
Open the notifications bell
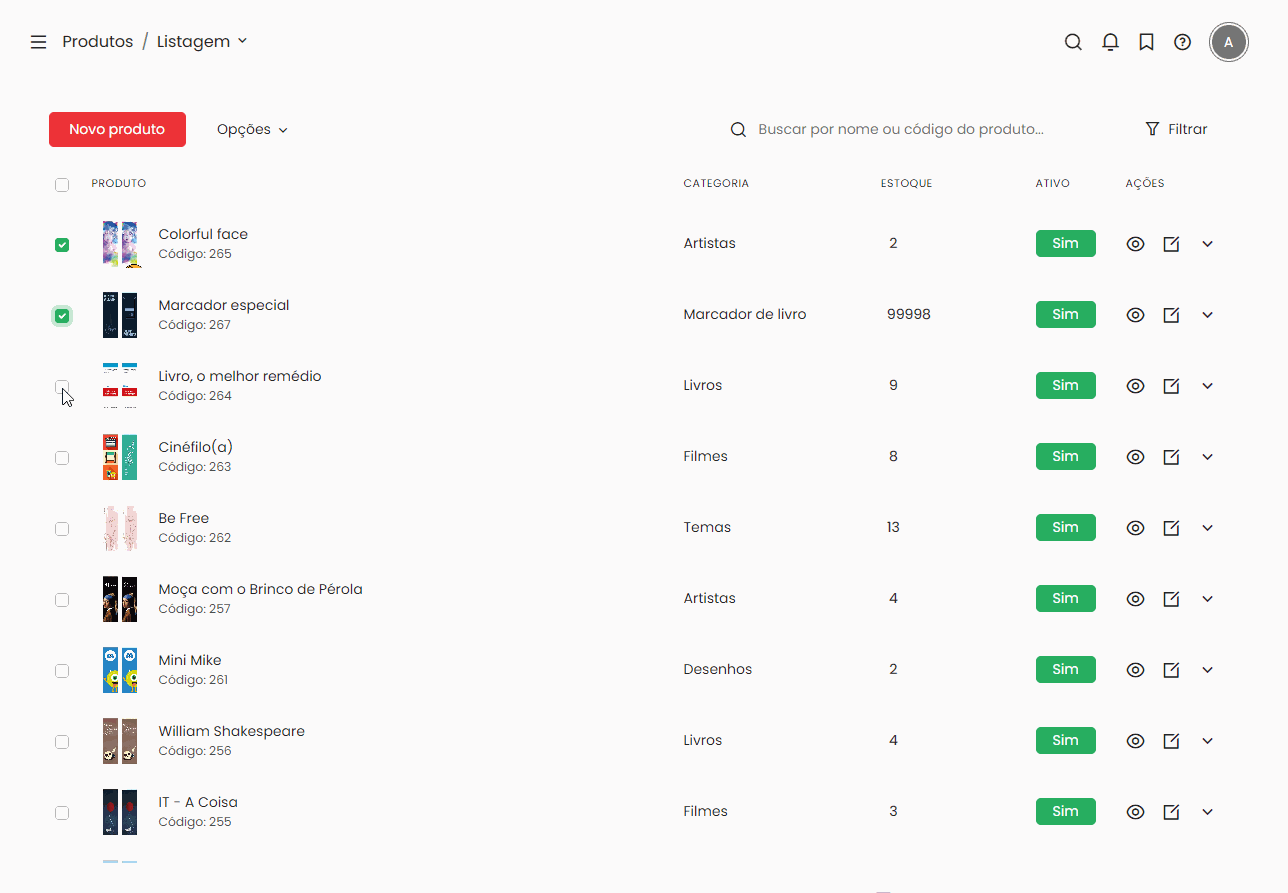(1110, 42)
